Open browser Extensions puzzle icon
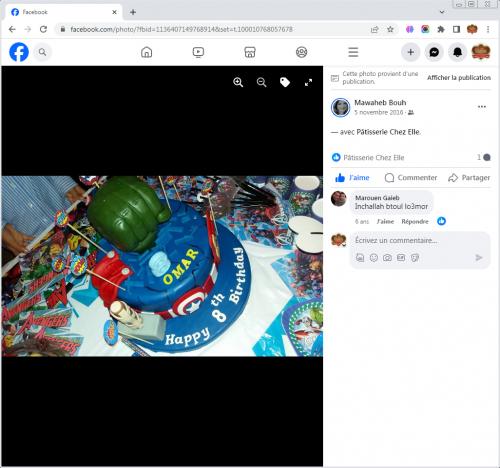The height and width of the screenshot is (468, 500). [441, 29]
